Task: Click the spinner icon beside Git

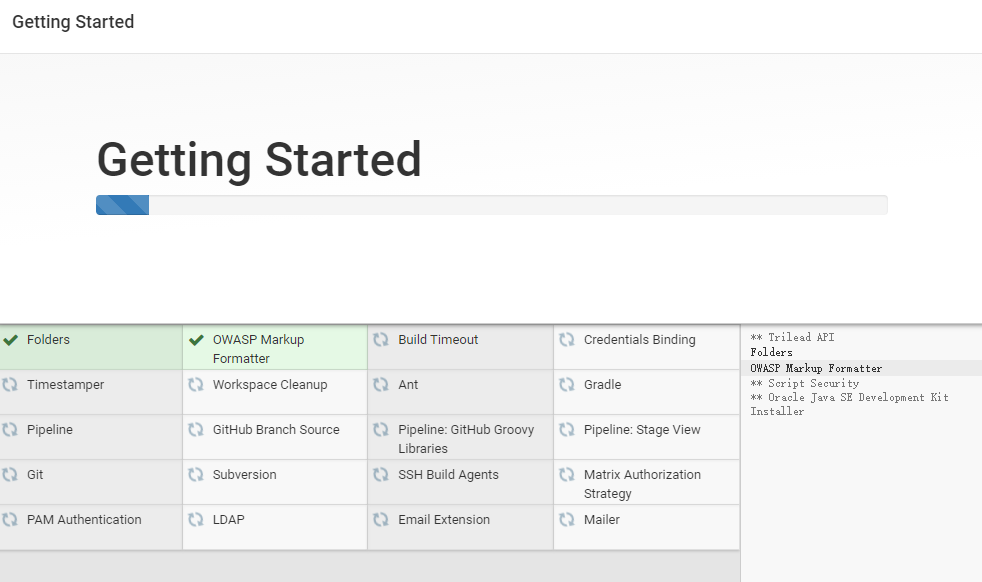Action: pos(11,475)
